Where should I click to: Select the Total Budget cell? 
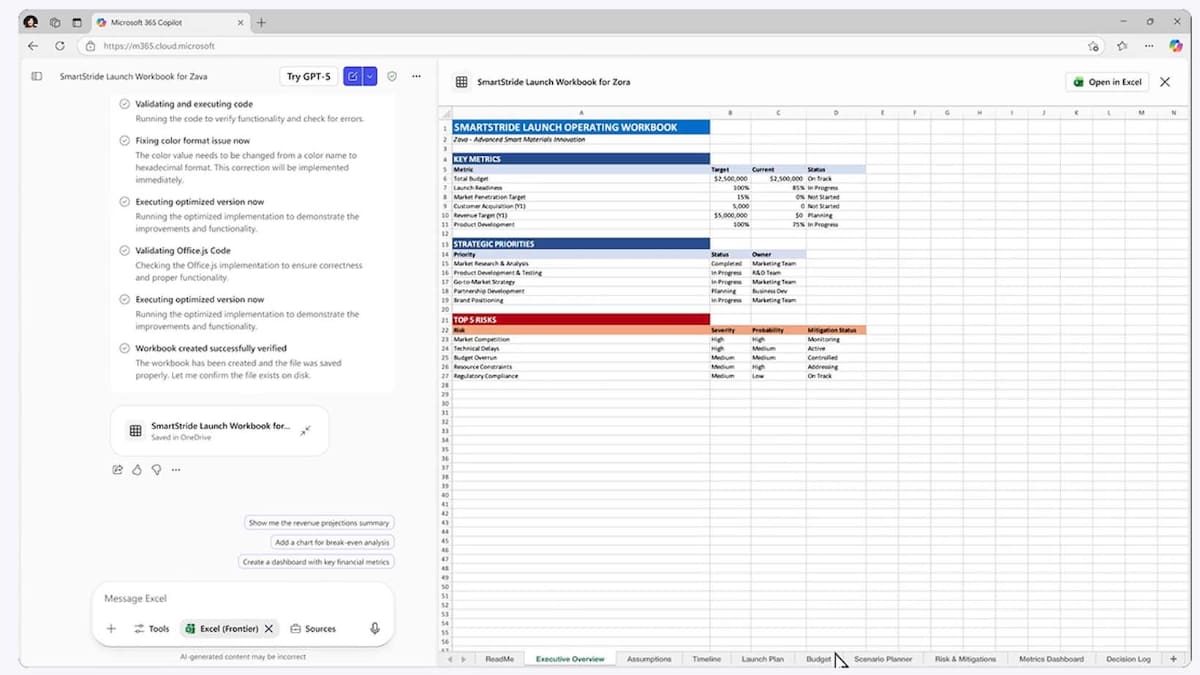pos(581,178)
